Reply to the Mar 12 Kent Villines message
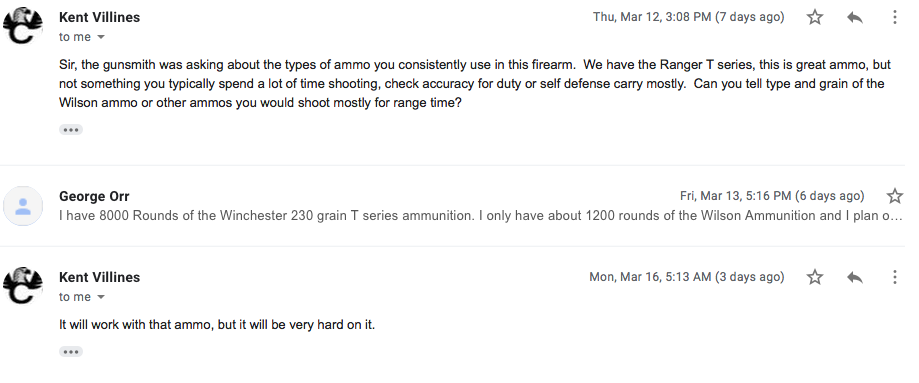This screenshot has width=919, height=383. (855, 18)
